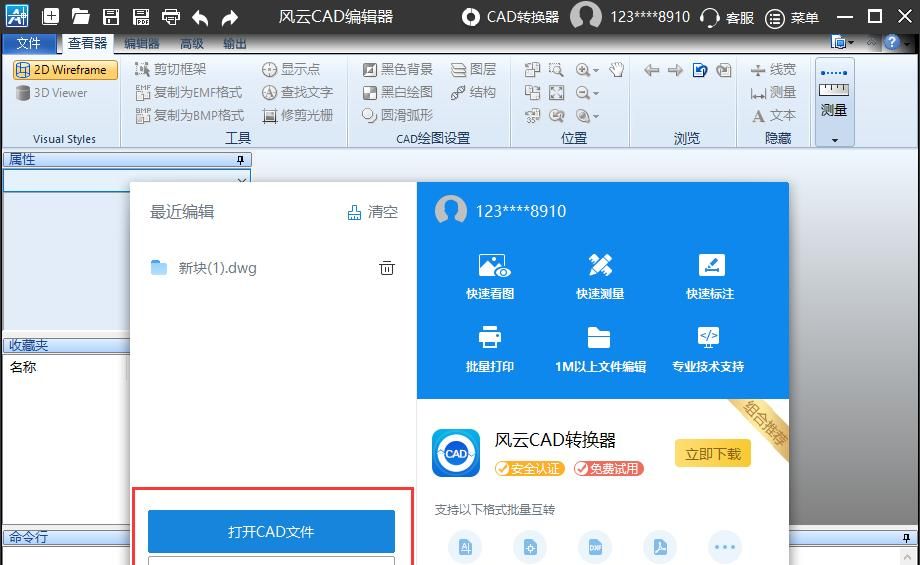This screenshot has width=920, height=565.
Task: Click the fit to window icon
Action: (556, 93)
